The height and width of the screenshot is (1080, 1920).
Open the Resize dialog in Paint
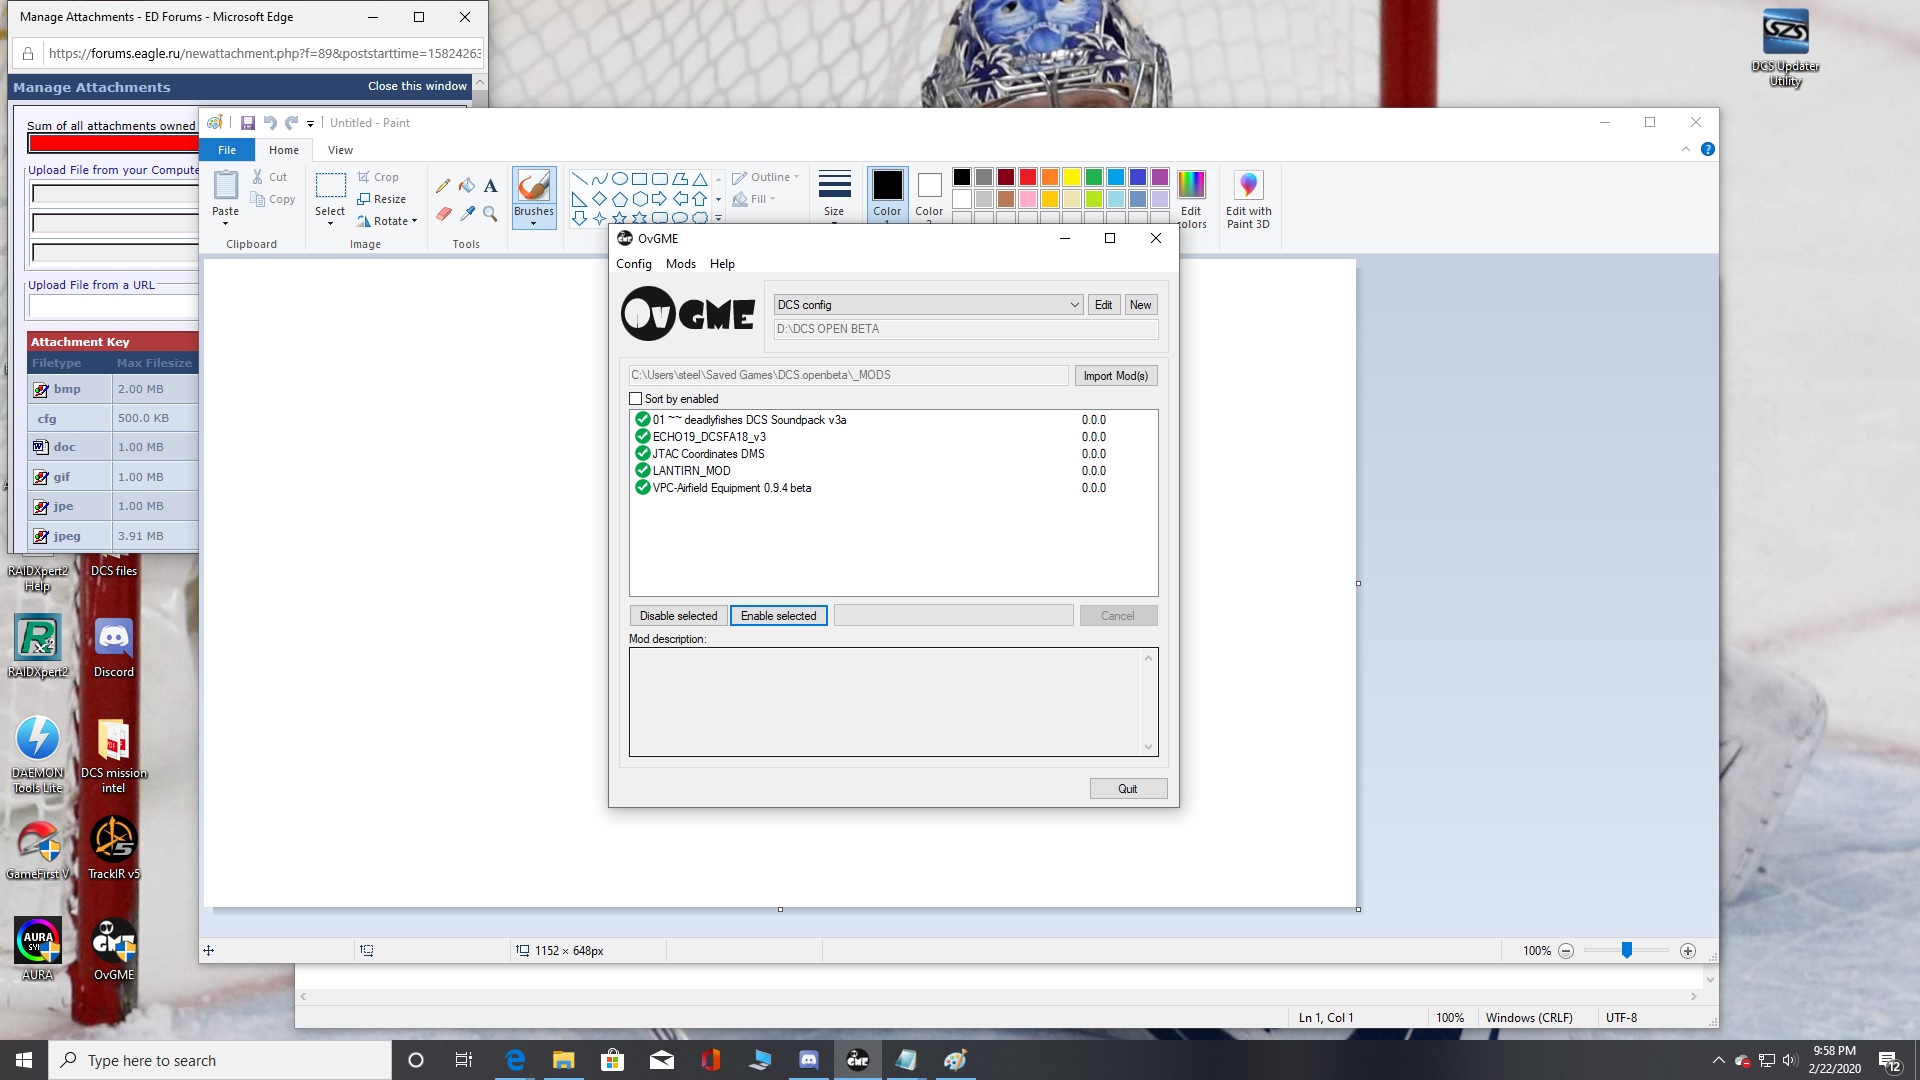pos(382,199)
